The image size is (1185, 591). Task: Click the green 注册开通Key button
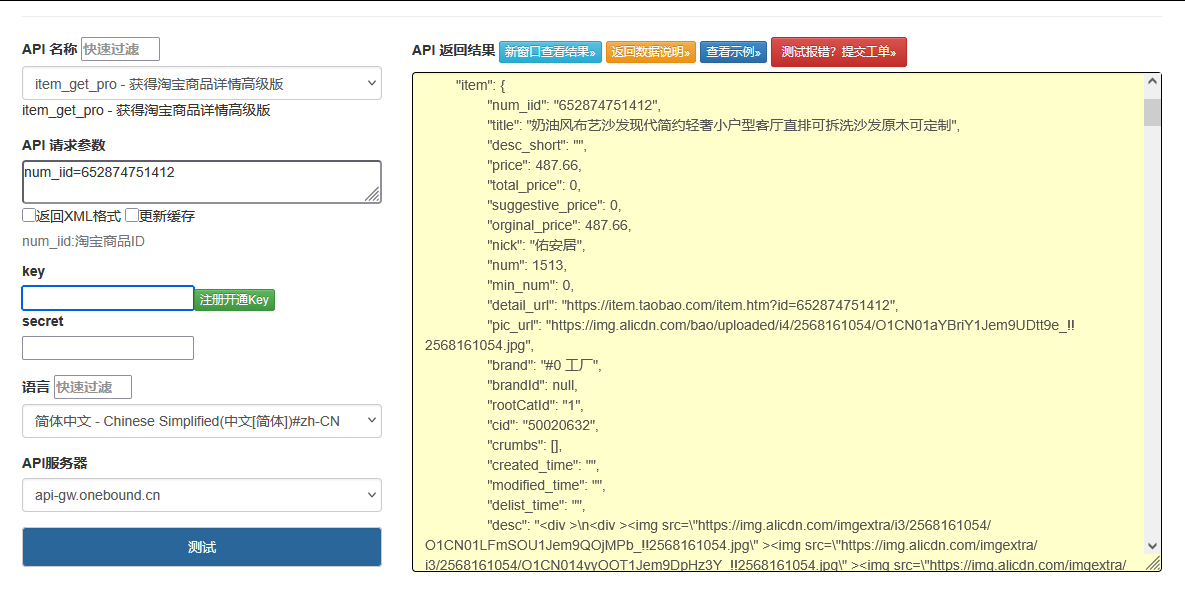(x=234, y=299)
